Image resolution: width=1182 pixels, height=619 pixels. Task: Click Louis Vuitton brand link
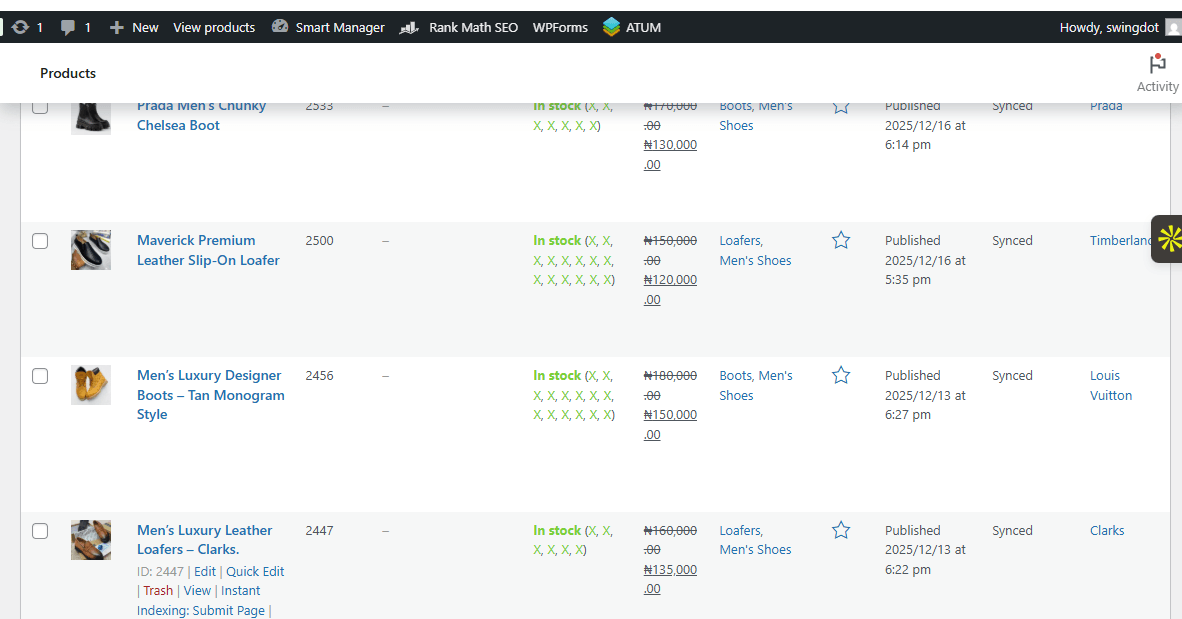1110,385
